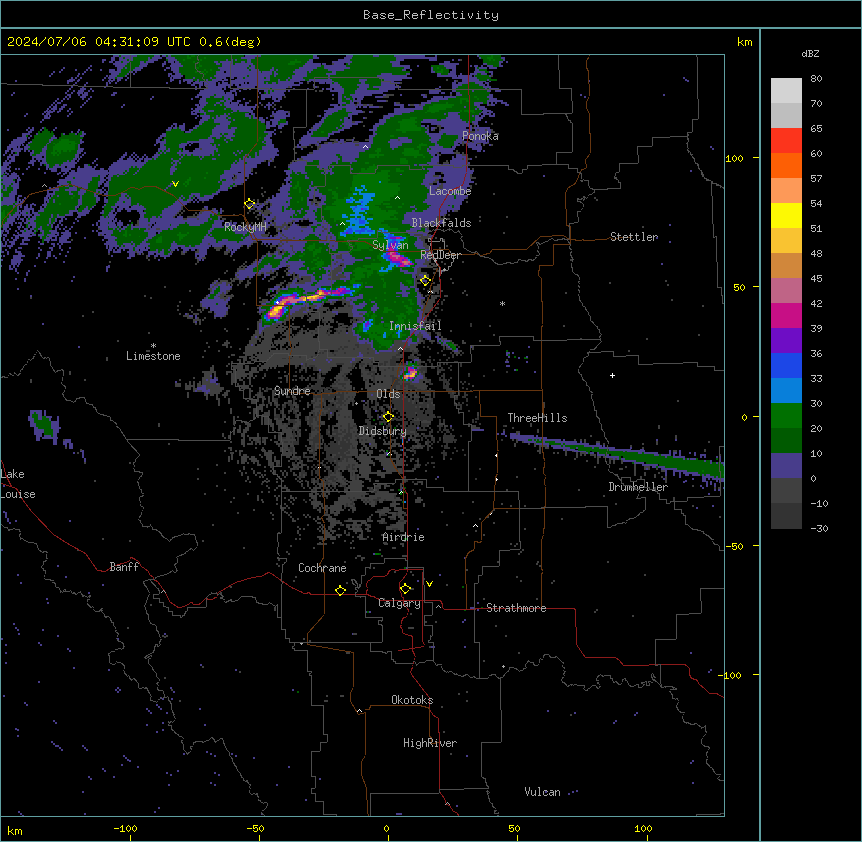Click the Vulcan label

pyautogui.click(x=542, y=792)
